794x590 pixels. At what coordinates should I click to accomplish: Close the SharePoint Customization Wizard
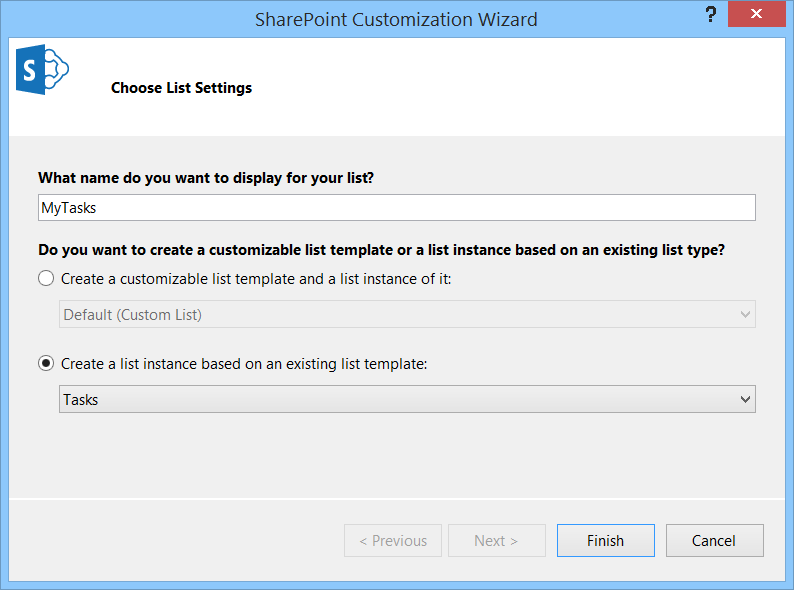pyautogui.click(x=756, y=14)
